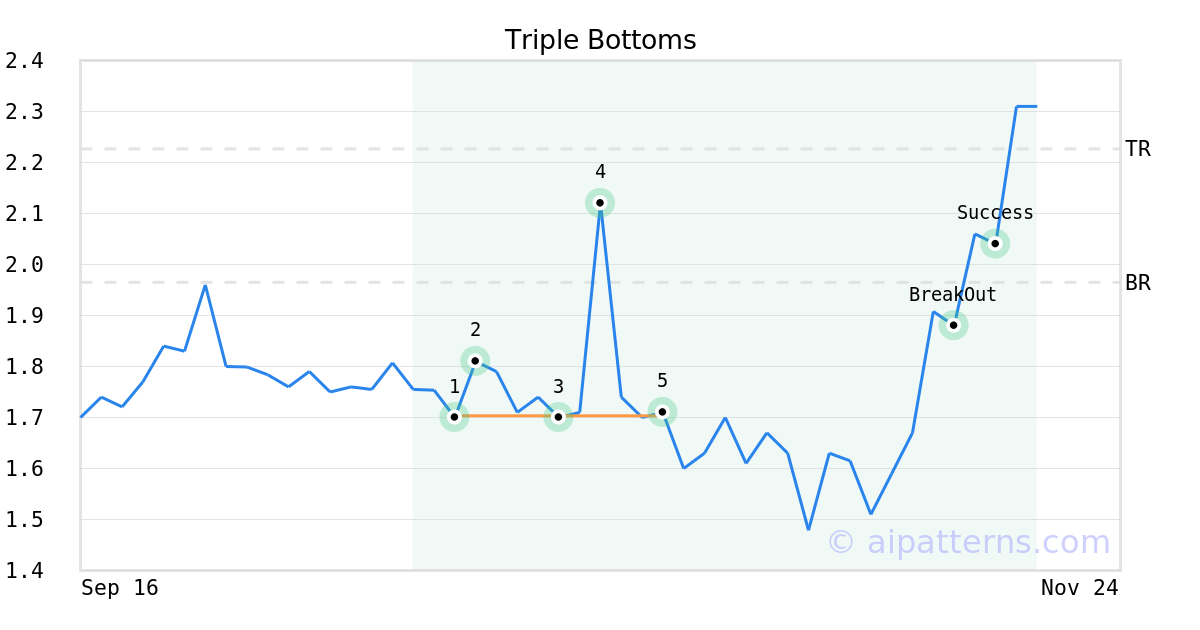Click the 1.4 y-axis label
This screenshot has height=630, width=1200.
tap(24, 571)
